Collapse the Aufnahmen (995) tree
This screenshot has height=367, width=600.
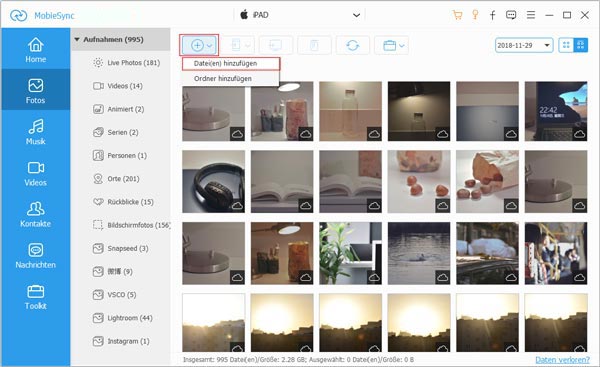pyautogui.click(x=77, y=39)
